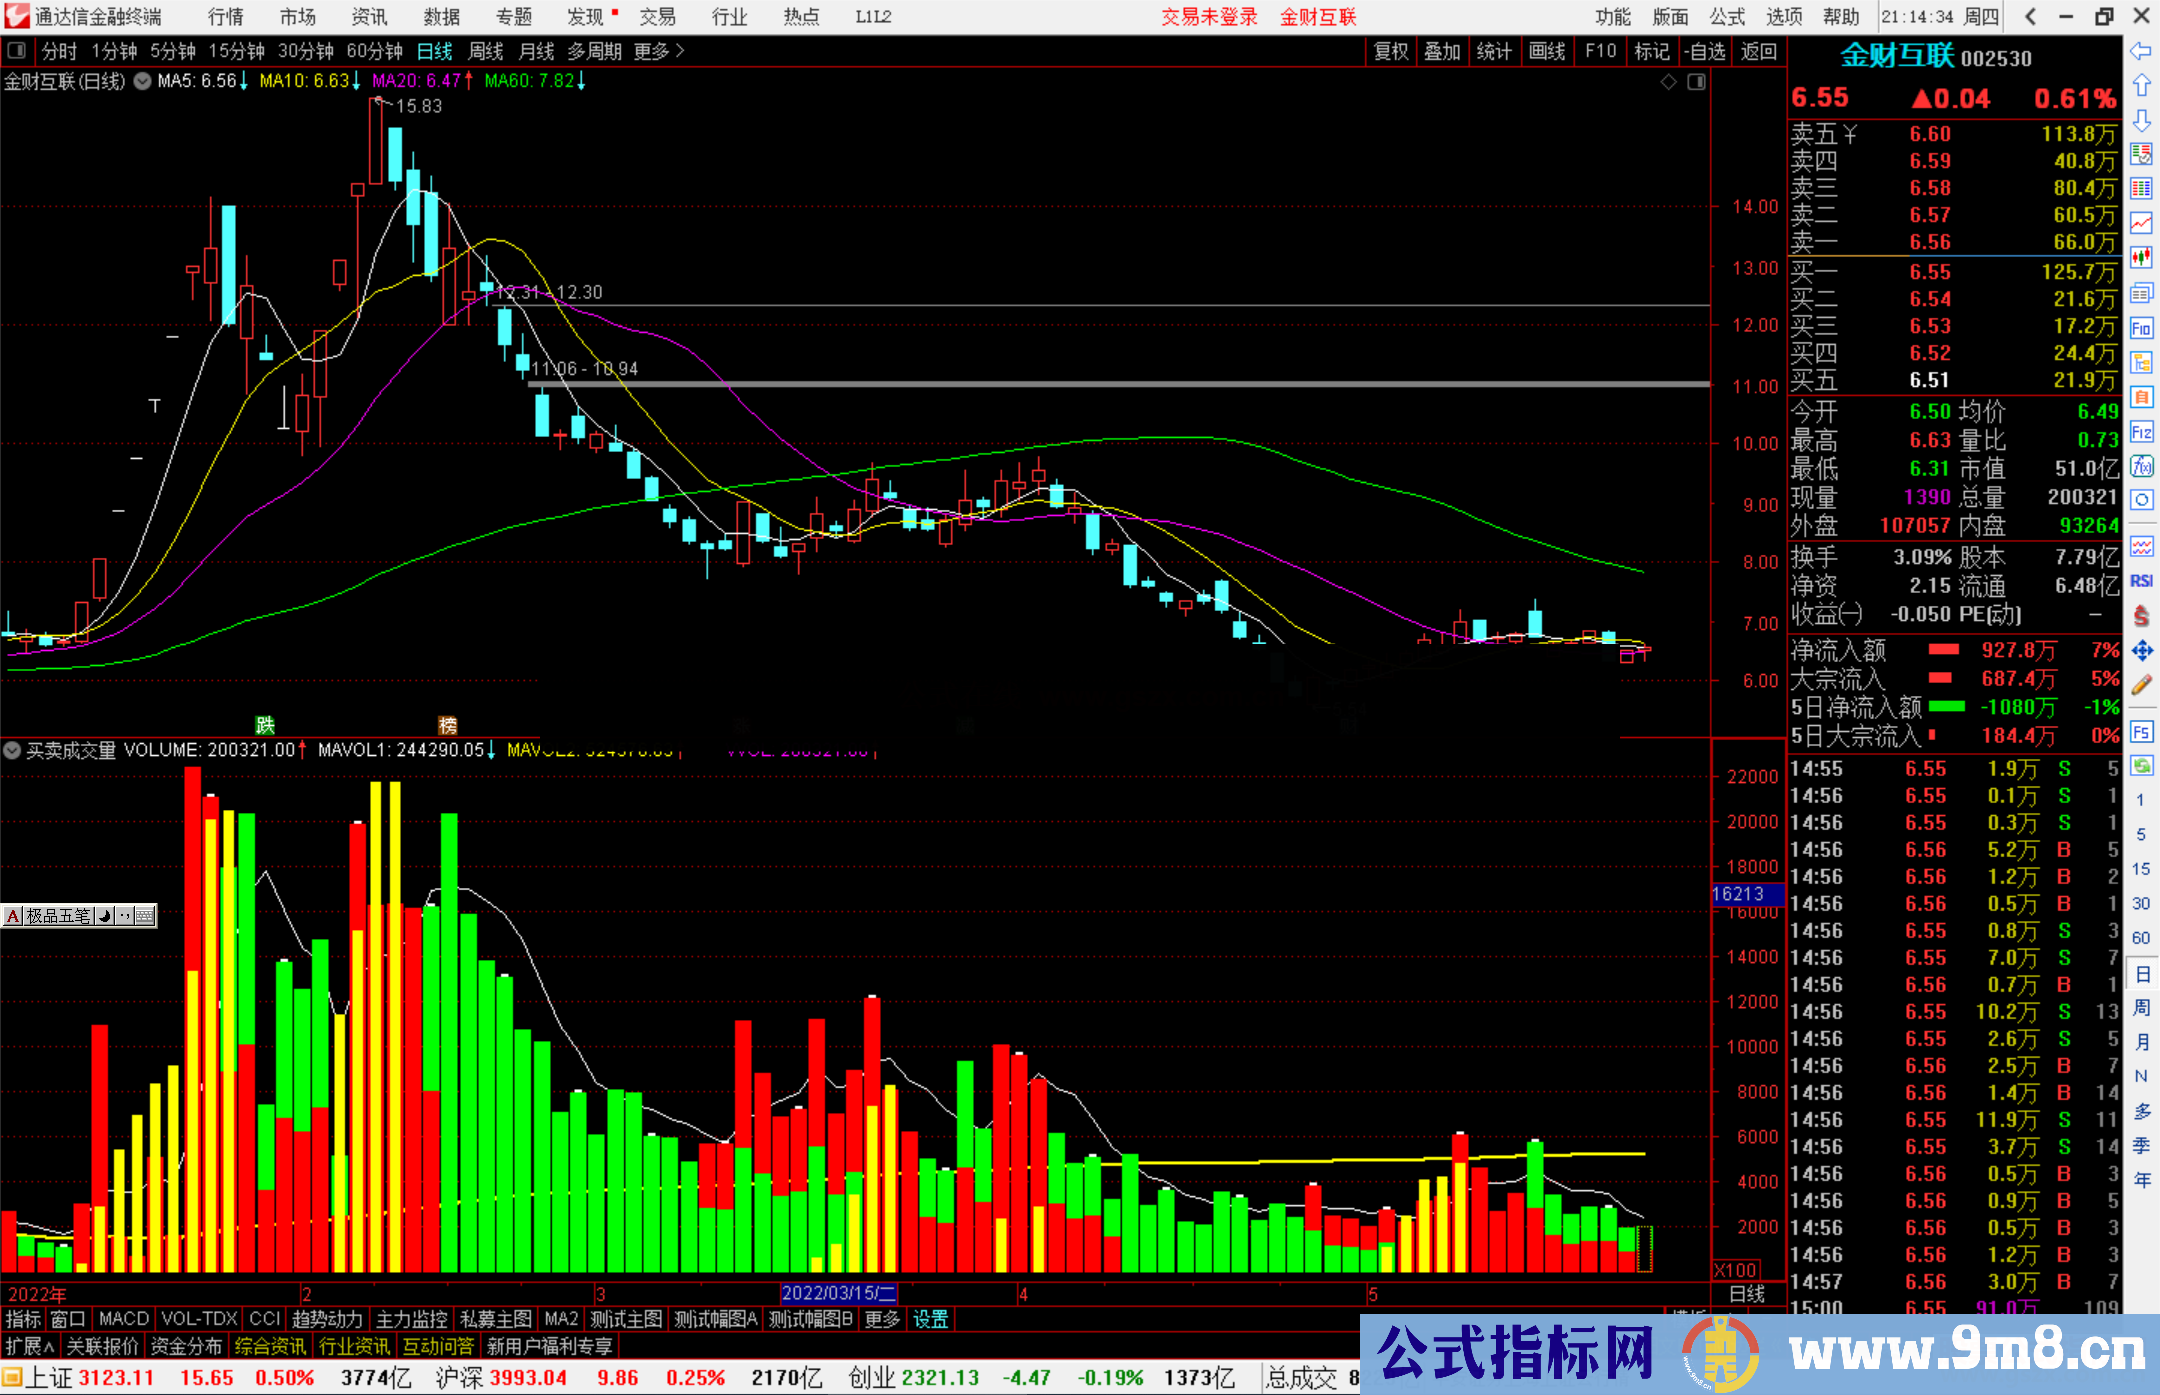Select the pencil drawing tool icon
This screenshot has width=2160, height=1395.
(x=2141, y=685)
